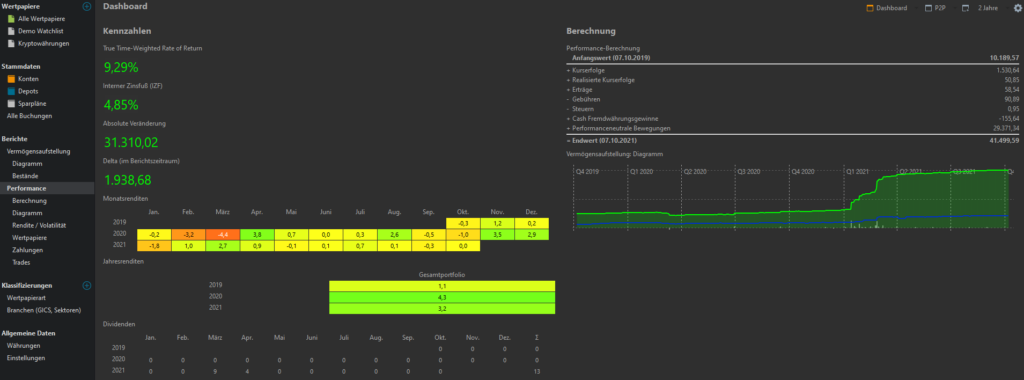Click the orange Konten account icon
The image size is (1024, 380).
click(11, 78)
